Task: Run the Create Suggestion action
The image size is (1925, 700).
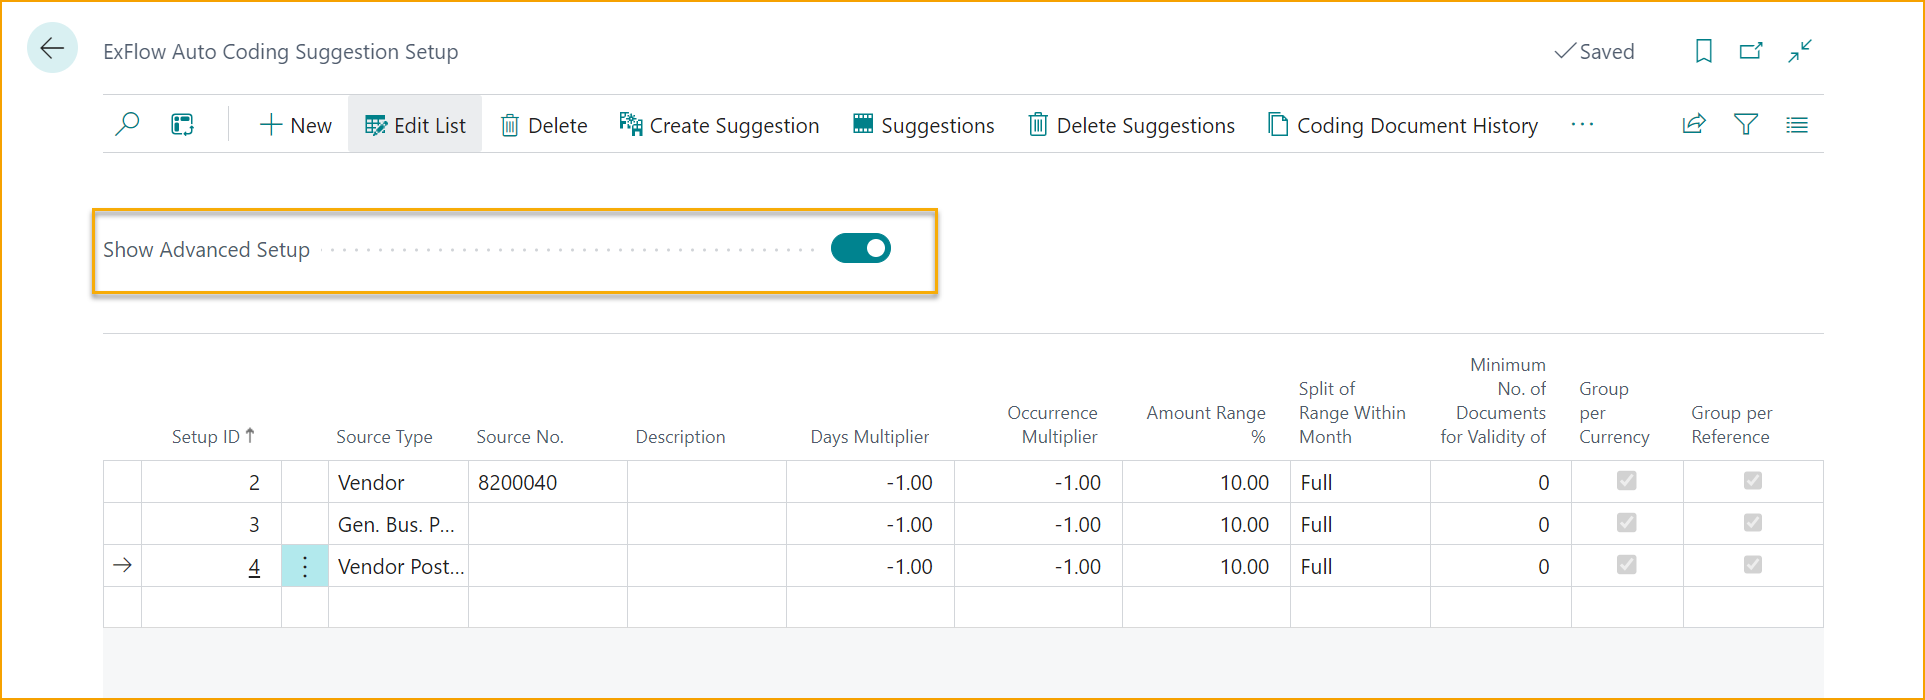Action: point(719,125)
